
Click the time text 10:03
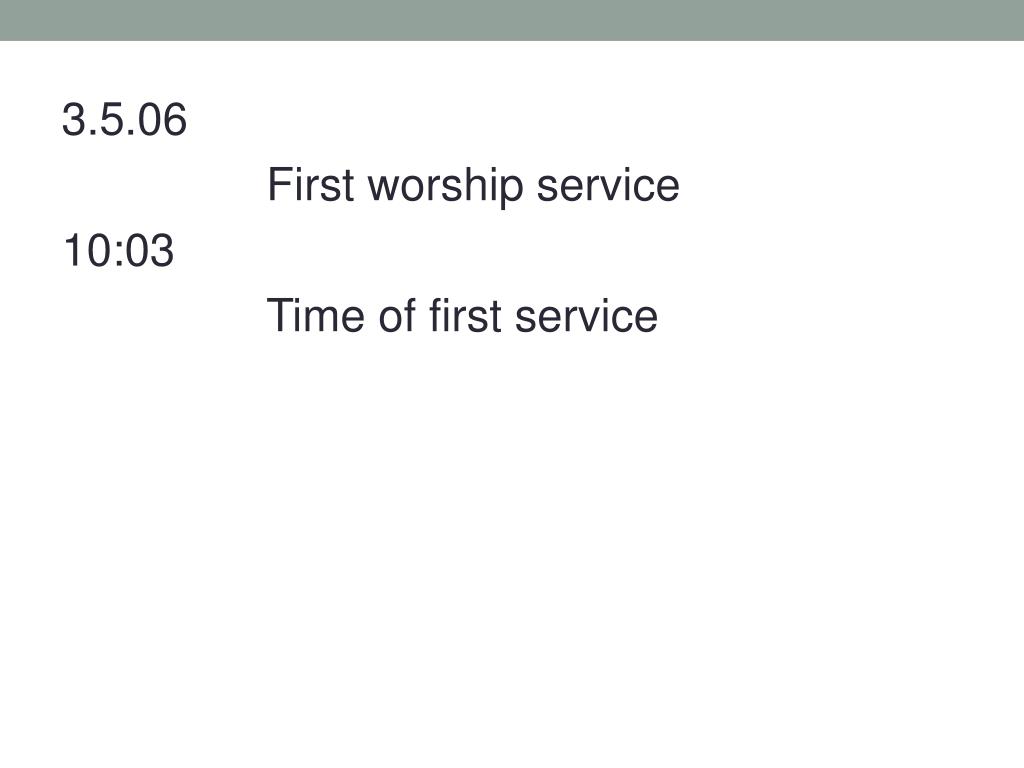118,250
